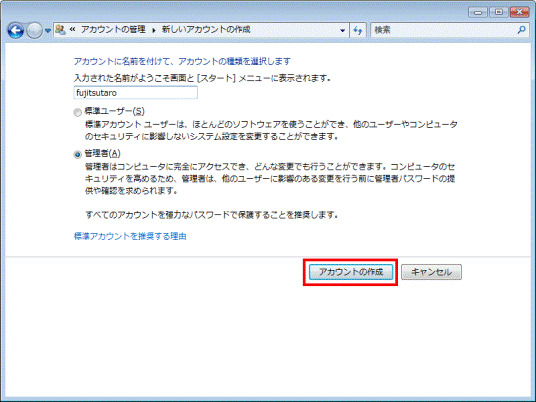Click the アカウントの管理 breadcrumb
Viewport: 536px width, 402px height.
coord(113,30)
